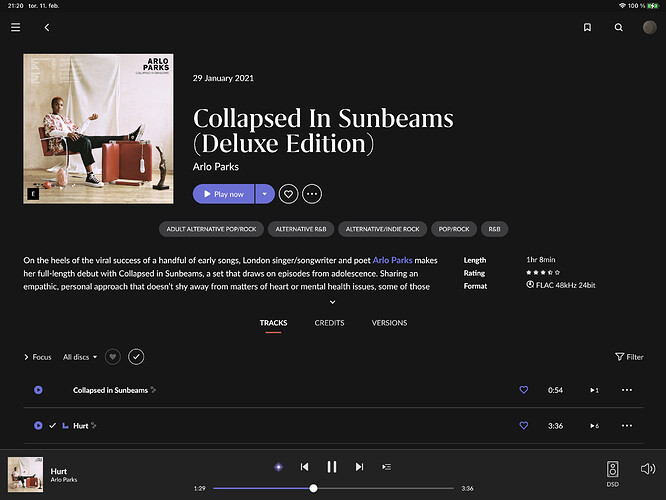Open the Arlo Parks link in the description
This screenshot has width=666, height=500.
[x=392, y=260]
